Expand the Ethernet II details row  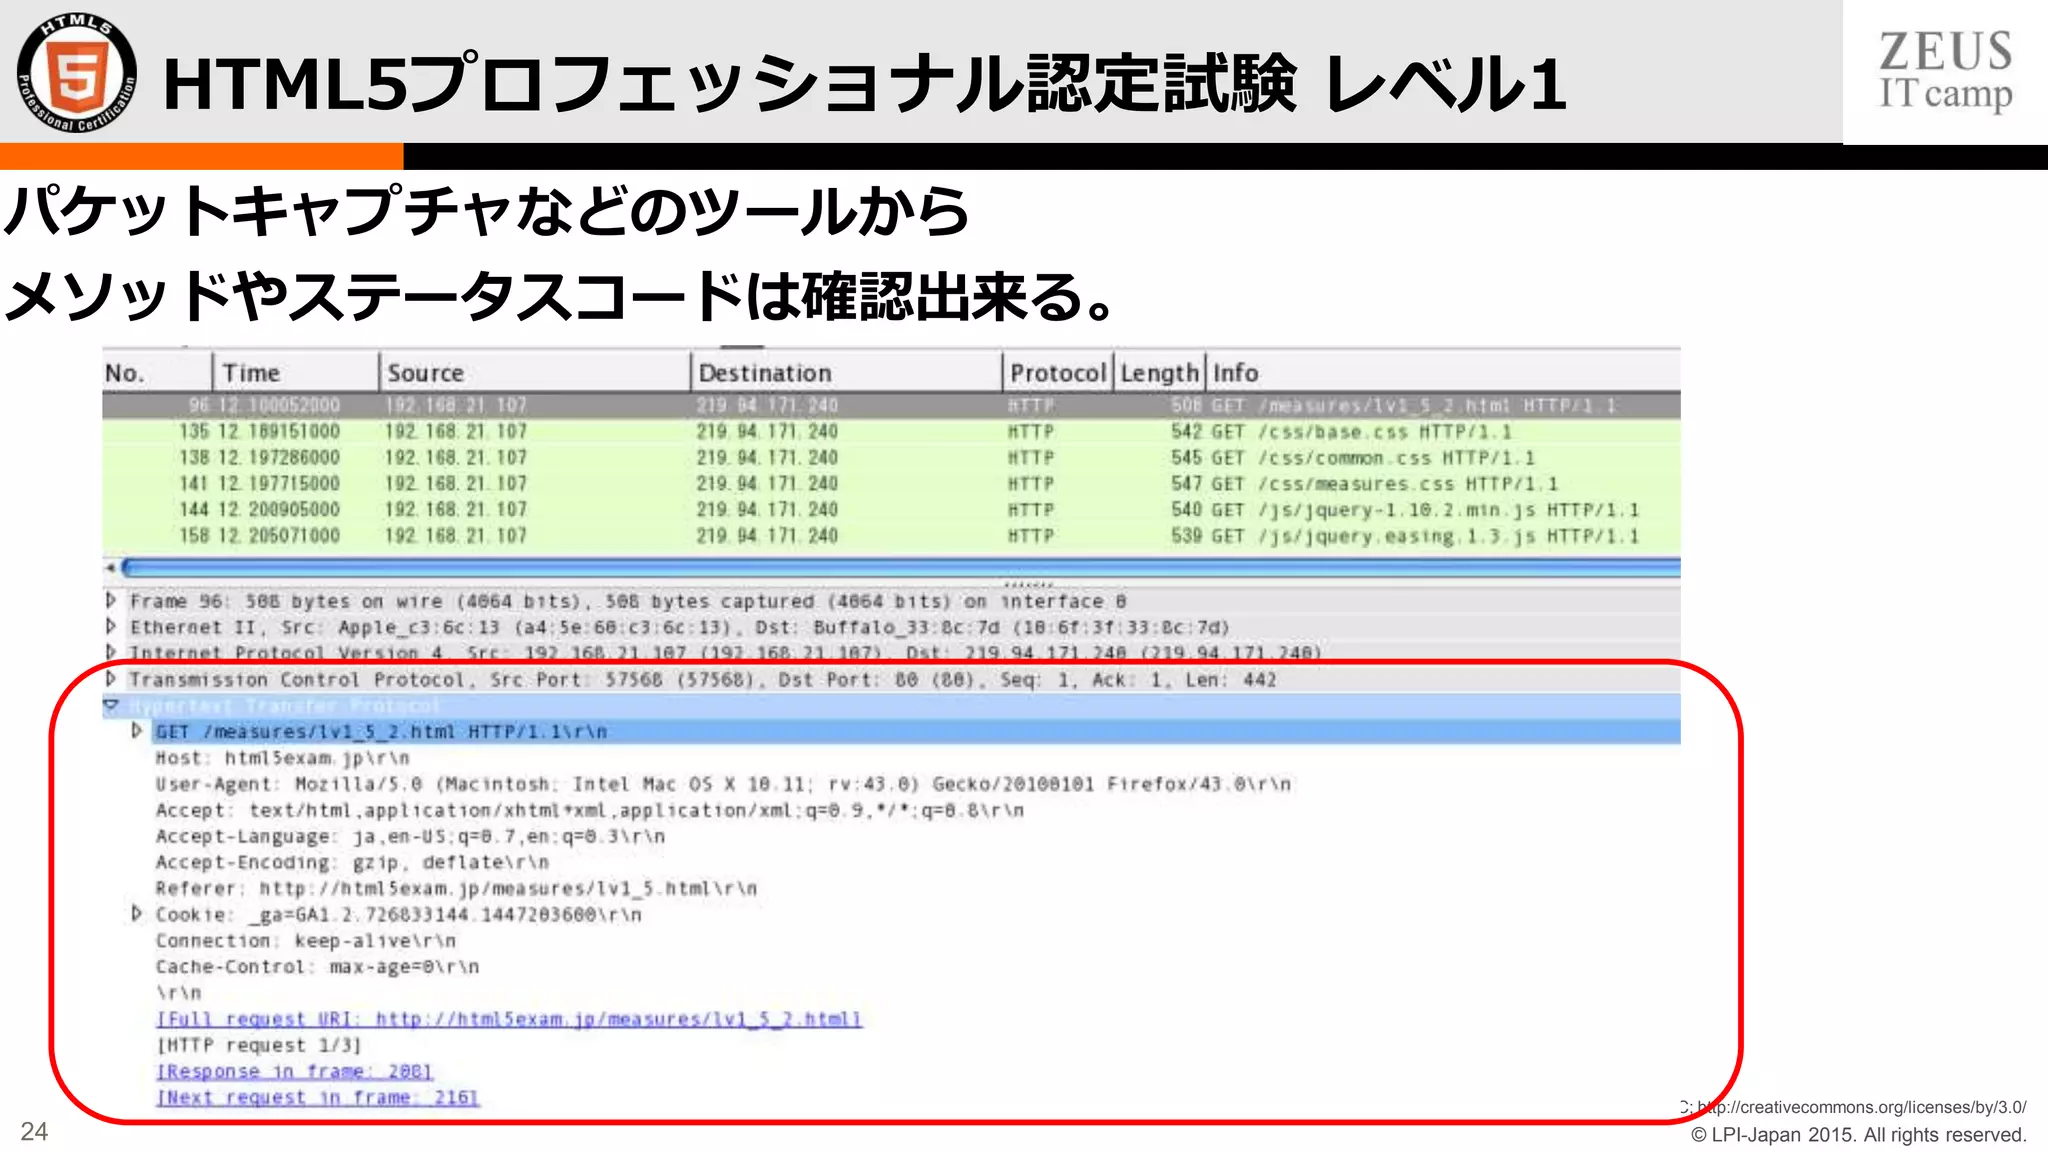[111, 626]
